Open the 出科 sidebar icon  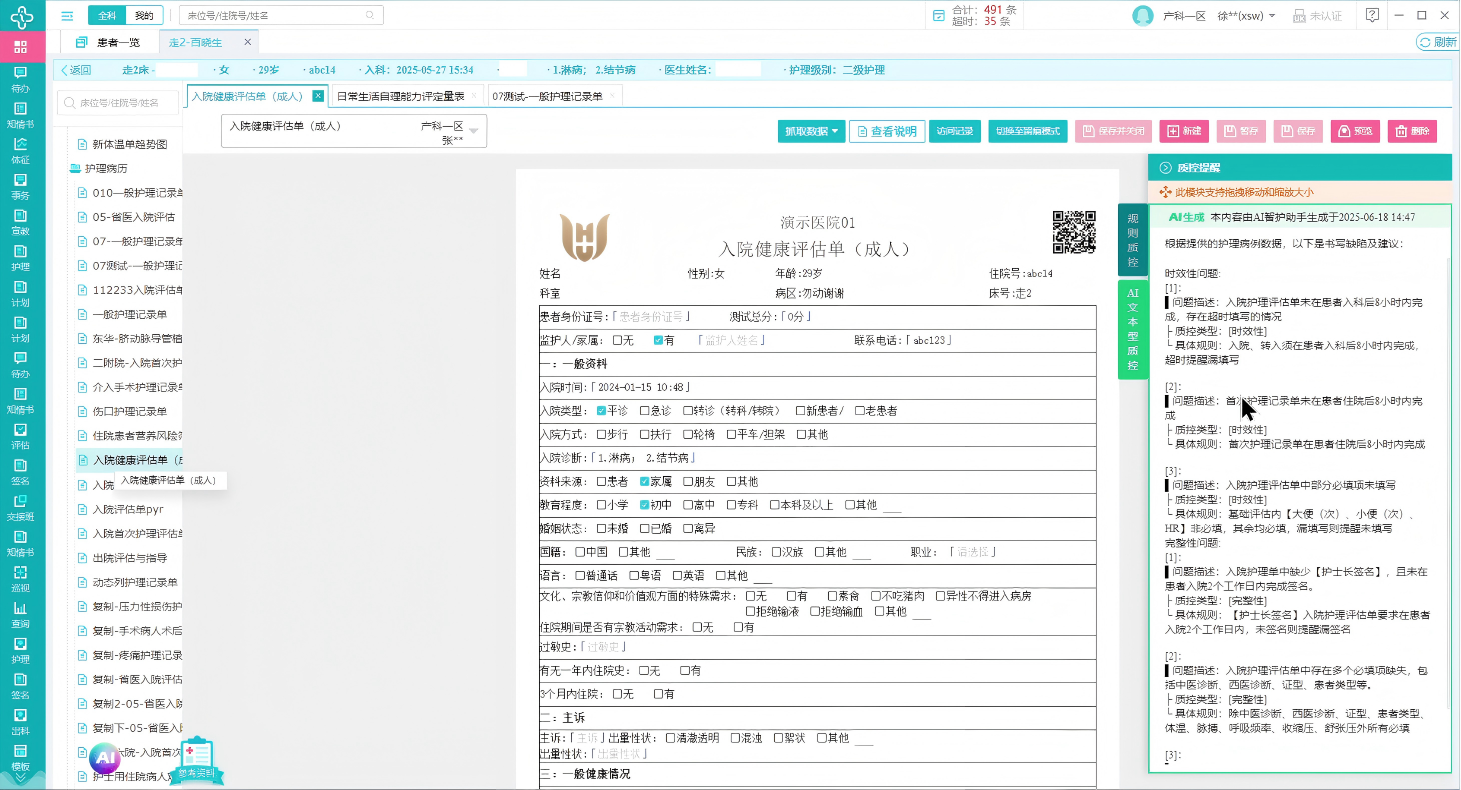pos(20,721)
